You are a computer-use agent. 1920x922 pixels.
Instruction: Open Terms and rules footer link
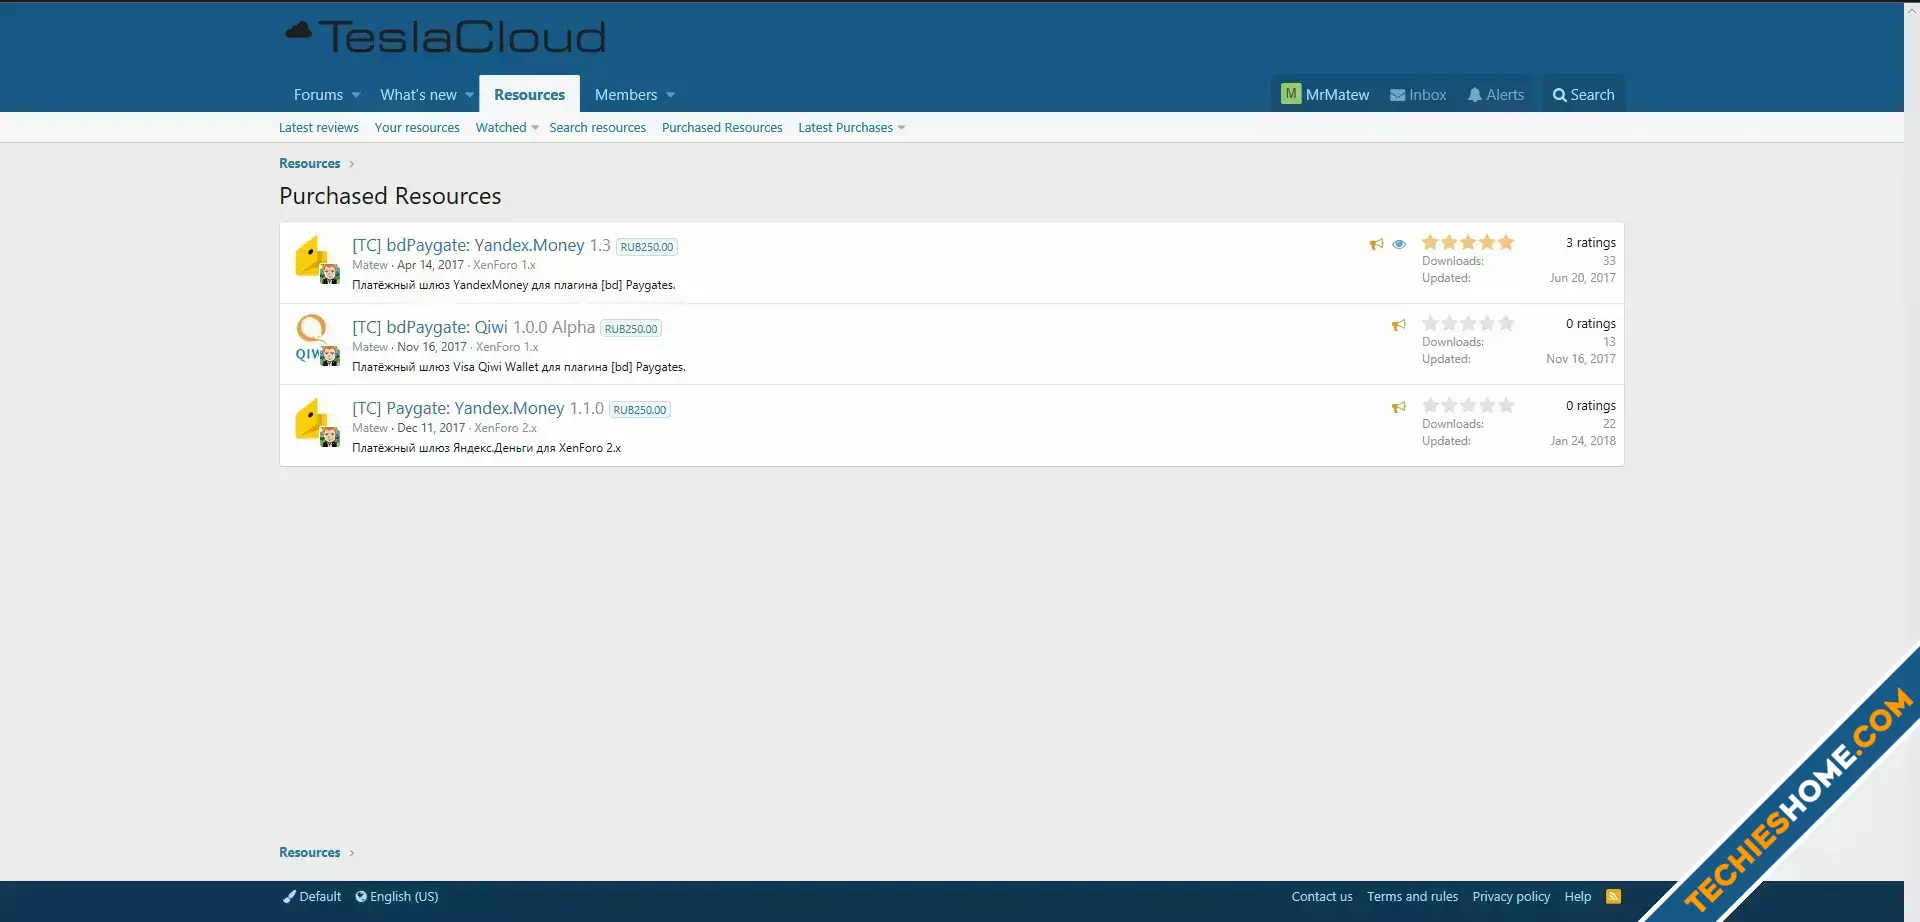click(1412, 897)
